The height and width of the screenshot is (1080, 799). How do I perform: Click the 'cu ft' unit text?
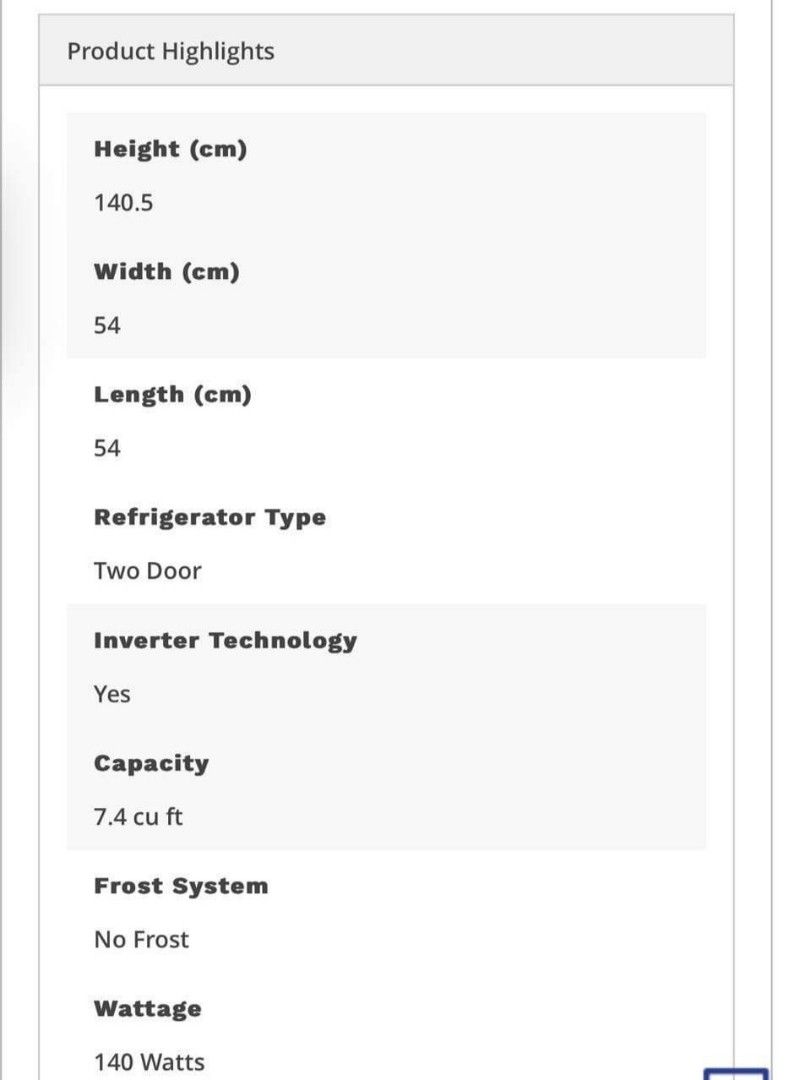(x=158, y=818)
